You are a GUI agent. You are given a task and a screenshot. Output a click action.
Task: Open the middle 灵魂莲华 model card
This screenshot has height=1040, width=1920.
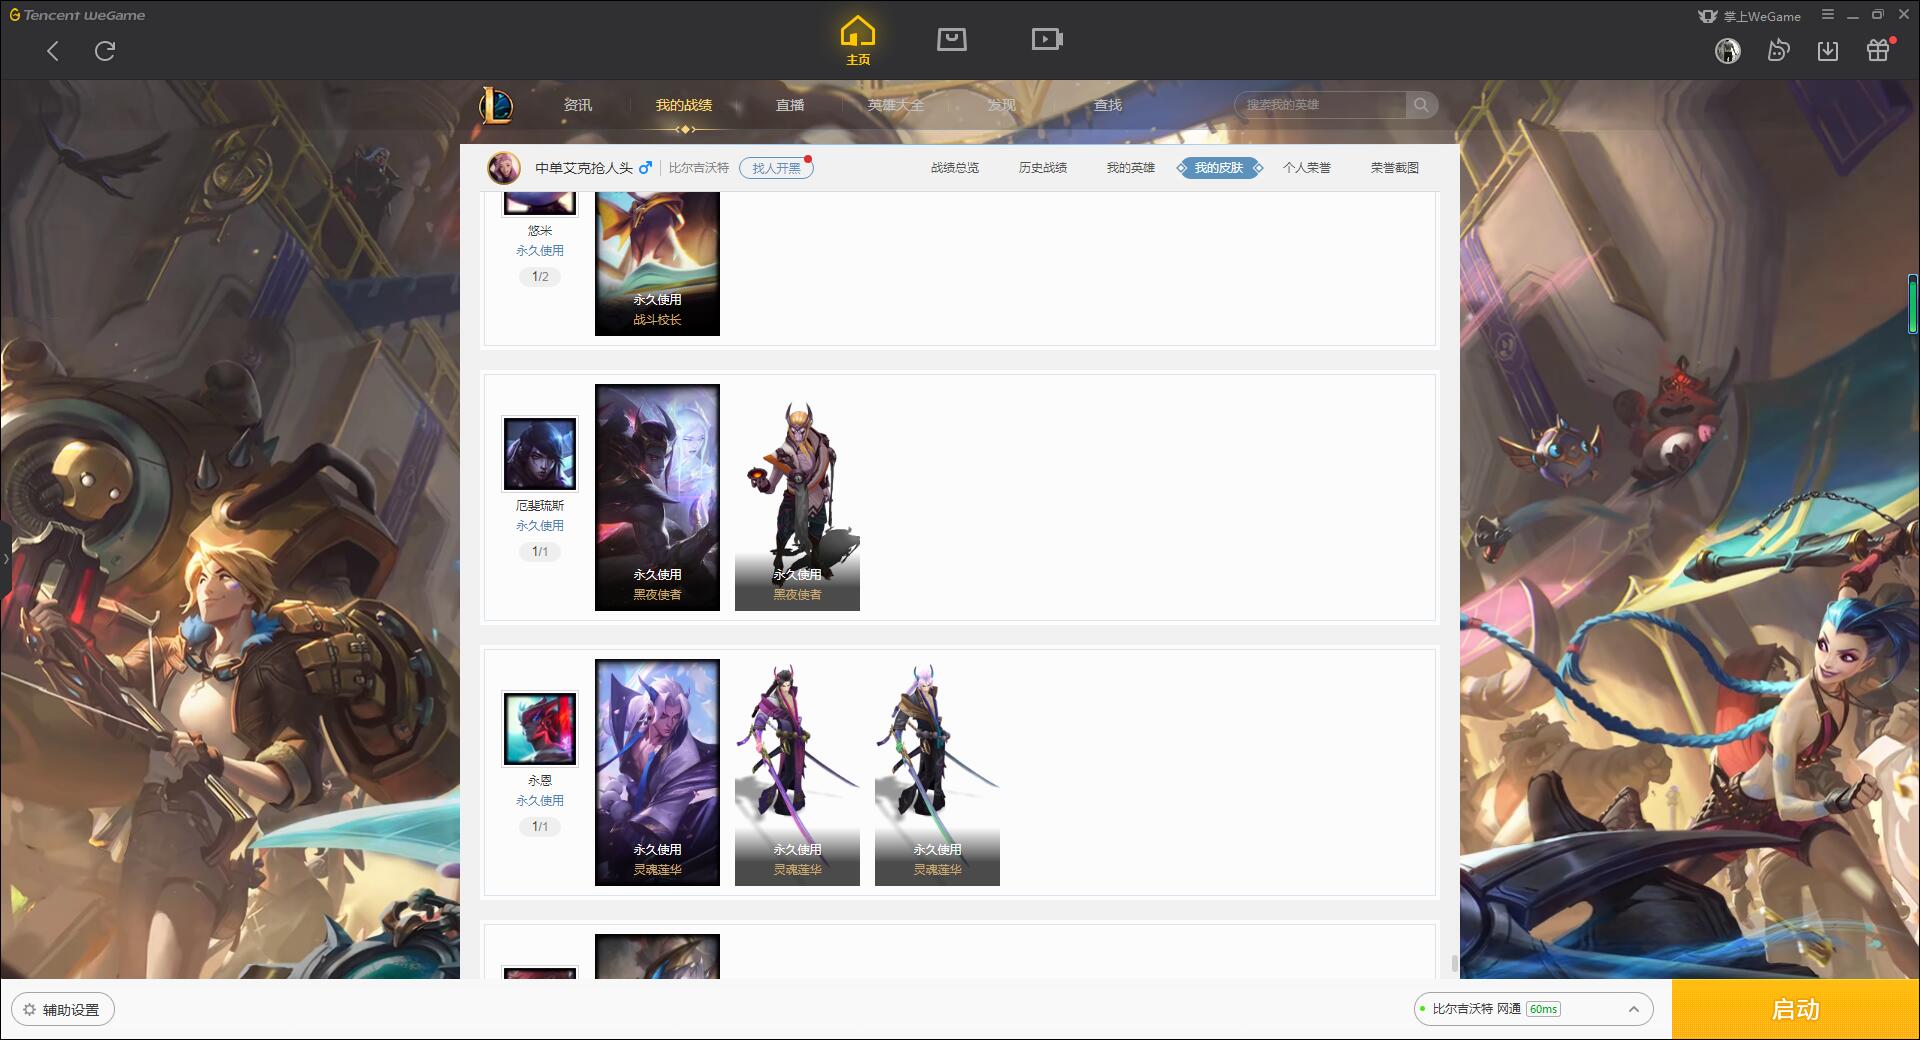[x=797, y=772]
